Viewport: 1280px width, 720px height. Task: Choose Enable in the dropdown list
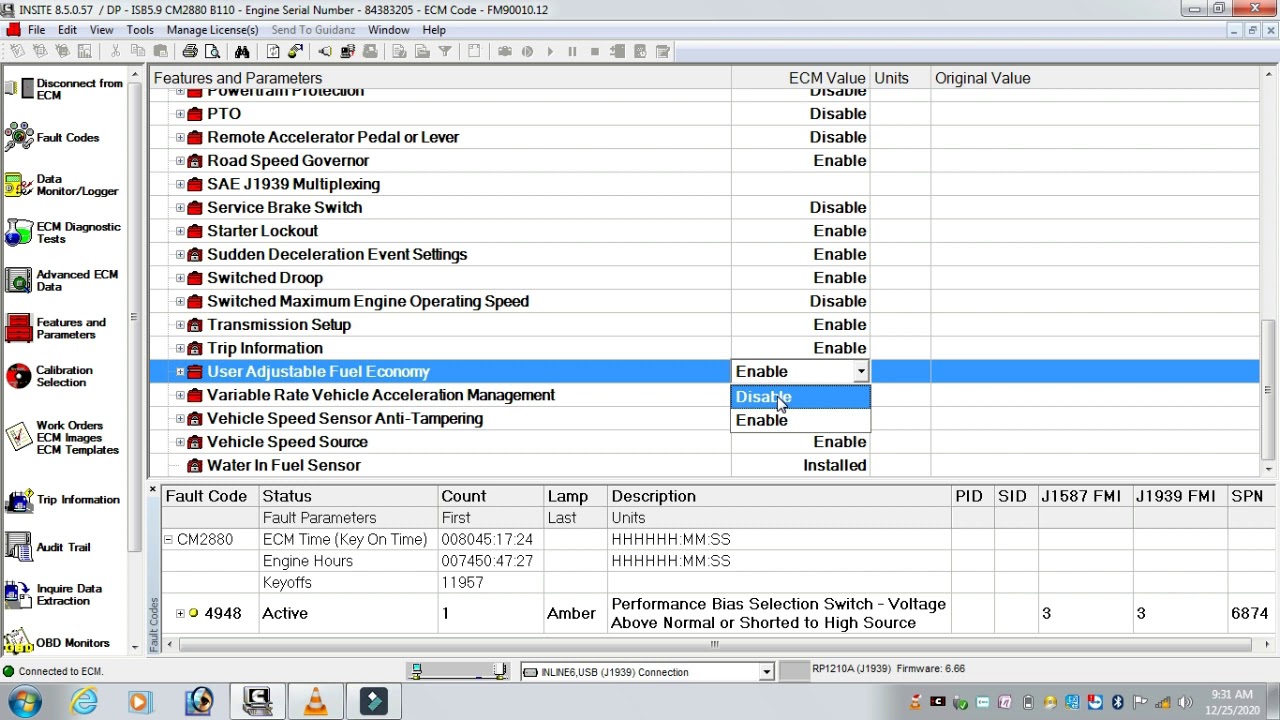(x=801, y=420)
